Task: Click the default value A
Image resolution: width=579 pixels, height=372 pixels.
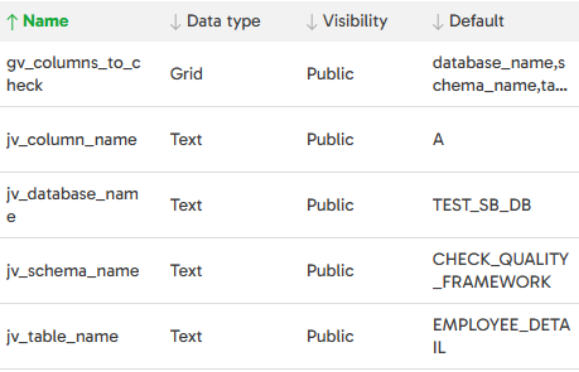Action: 438,140
